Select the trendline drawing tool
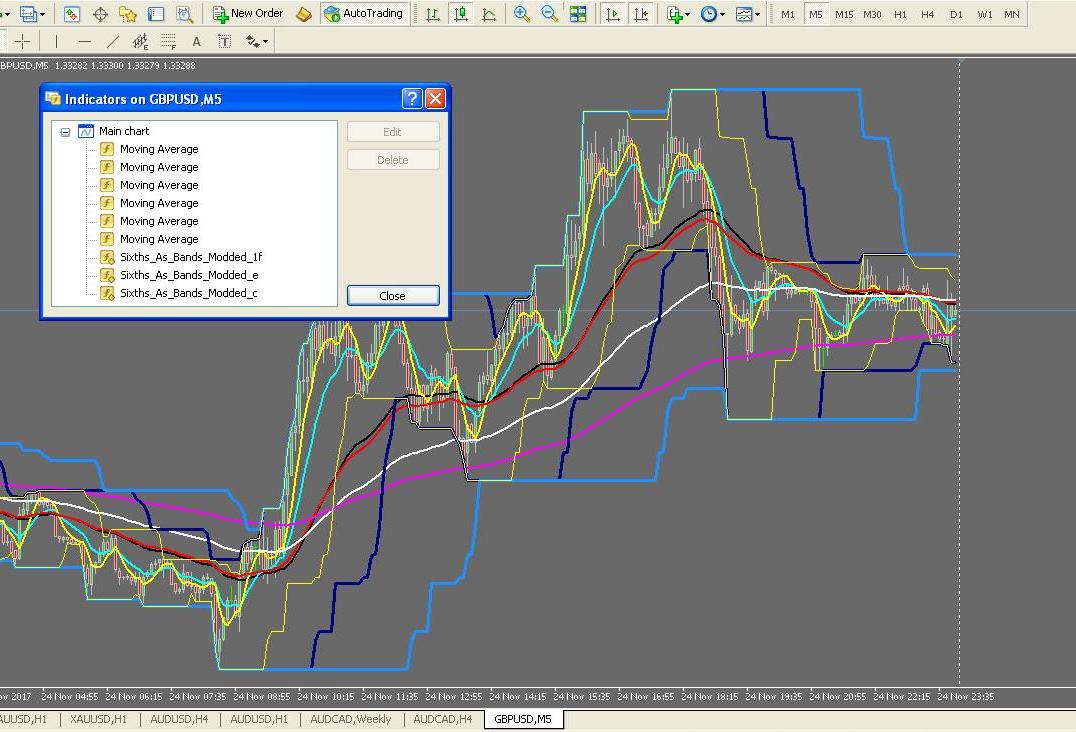The height and width of the screenshot is (732, 1076). pos(113,42)
